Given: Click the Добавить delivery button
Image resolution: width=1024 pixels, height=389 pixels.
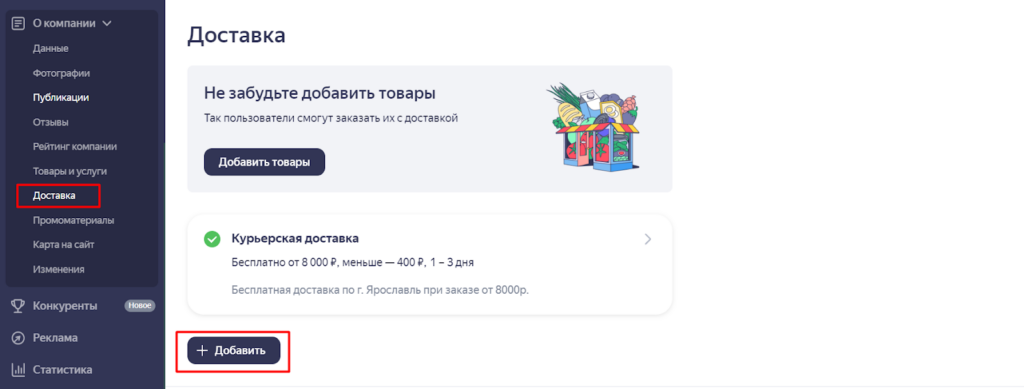Looking at the screenshot, I should click(234, 350).
